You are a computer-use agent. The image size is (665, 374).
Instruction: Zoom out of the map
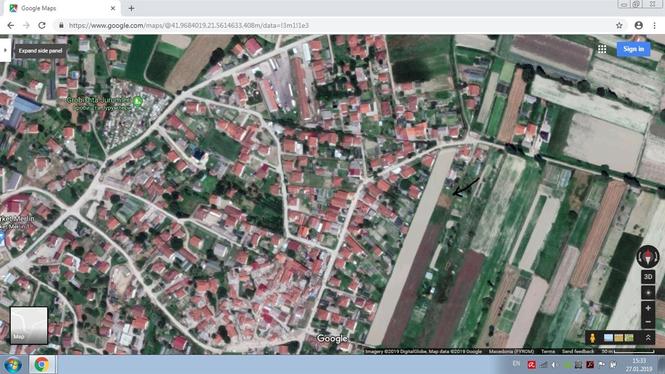(648, 322)
